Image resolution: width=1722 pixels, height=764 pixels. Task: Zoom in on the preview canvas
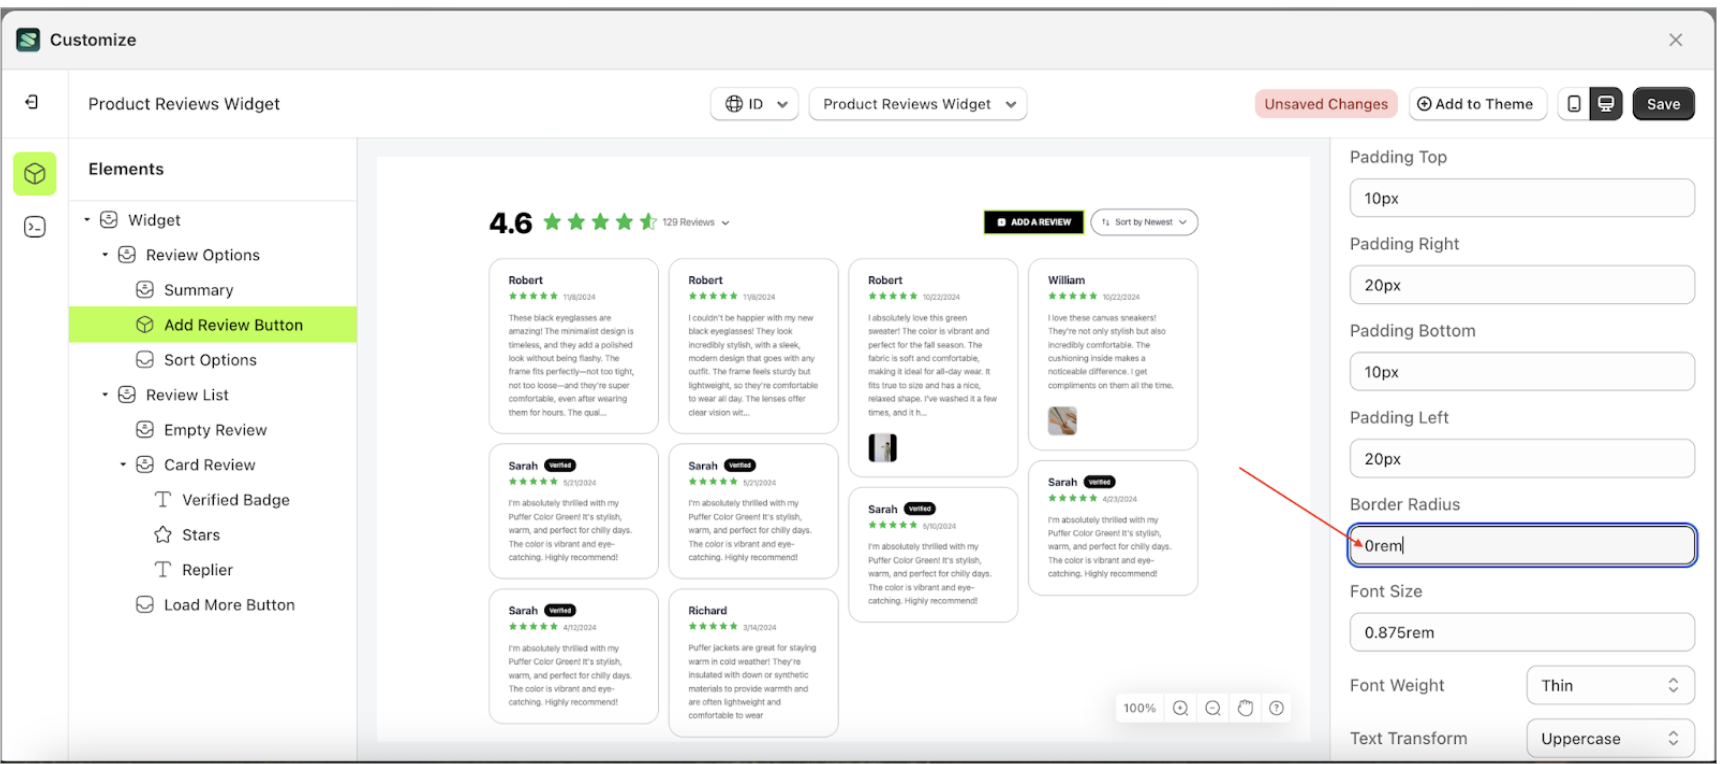pos(1180,708)
